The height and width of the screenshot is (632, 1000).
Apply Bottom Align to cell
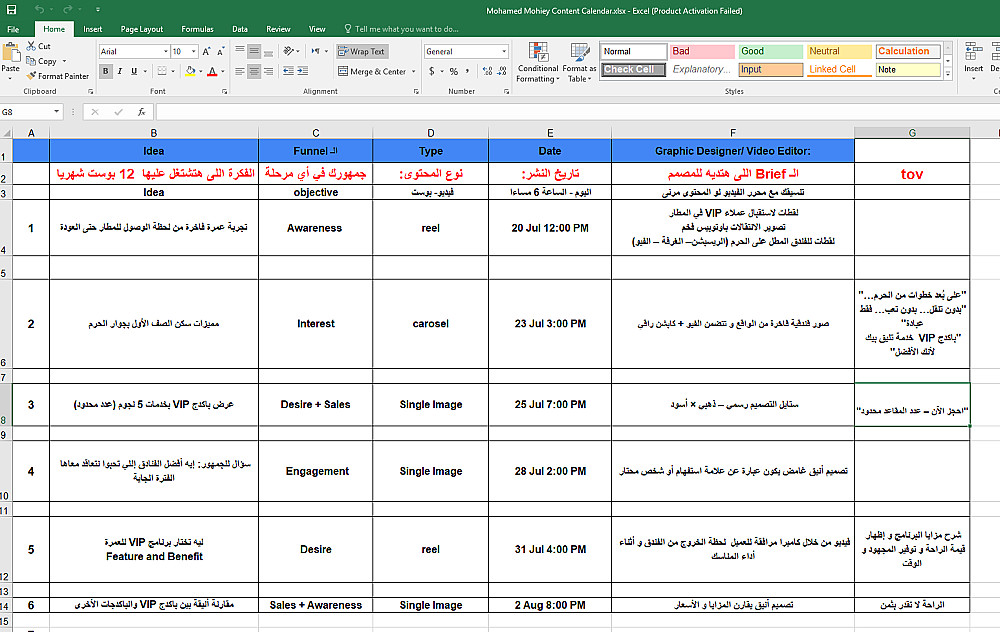pyautogui.click(x=268, y=52)
